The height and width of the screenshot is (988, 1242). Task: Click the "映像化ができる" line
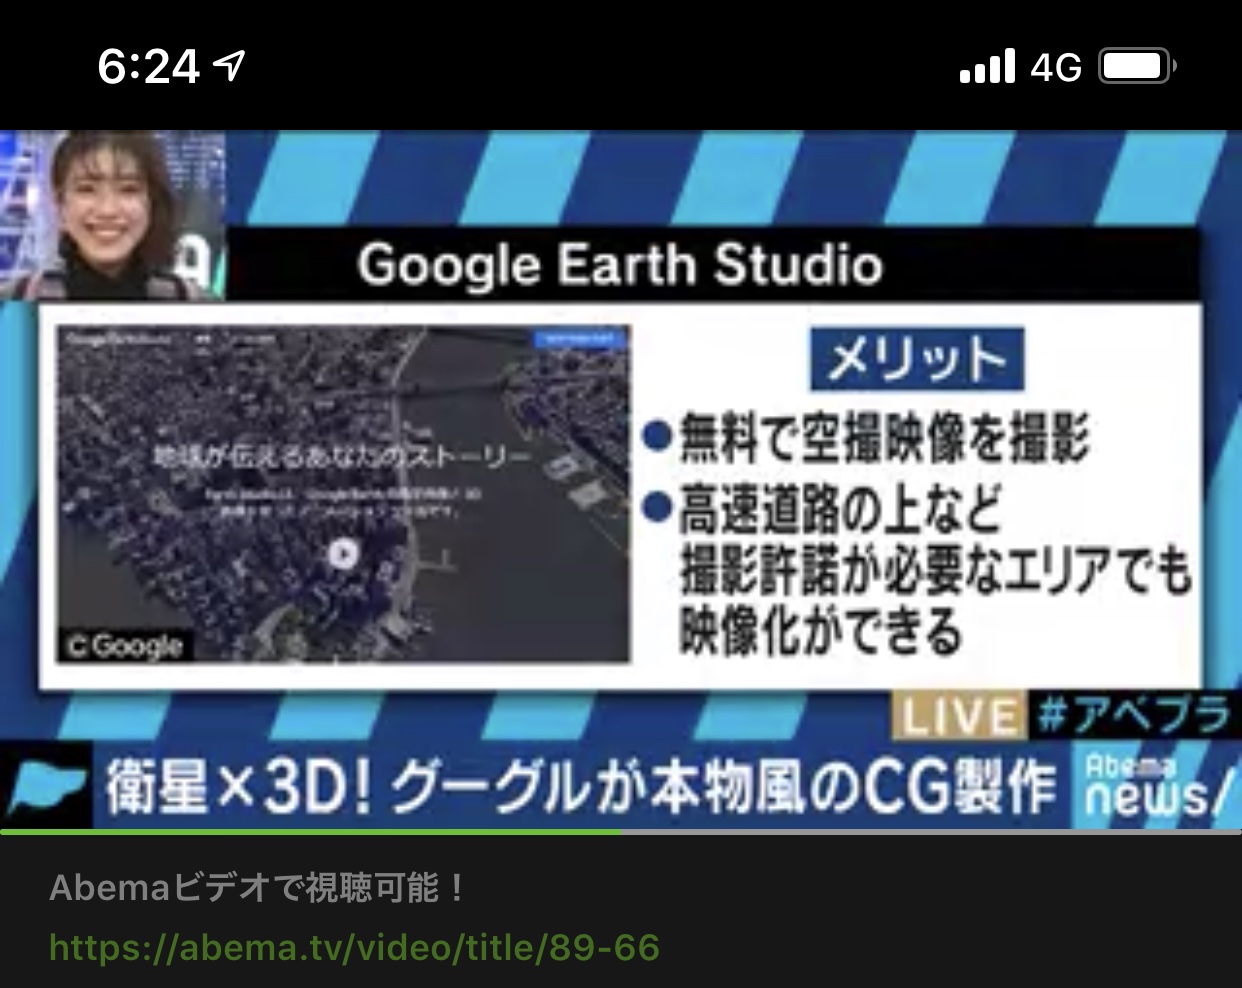[820, 631]
